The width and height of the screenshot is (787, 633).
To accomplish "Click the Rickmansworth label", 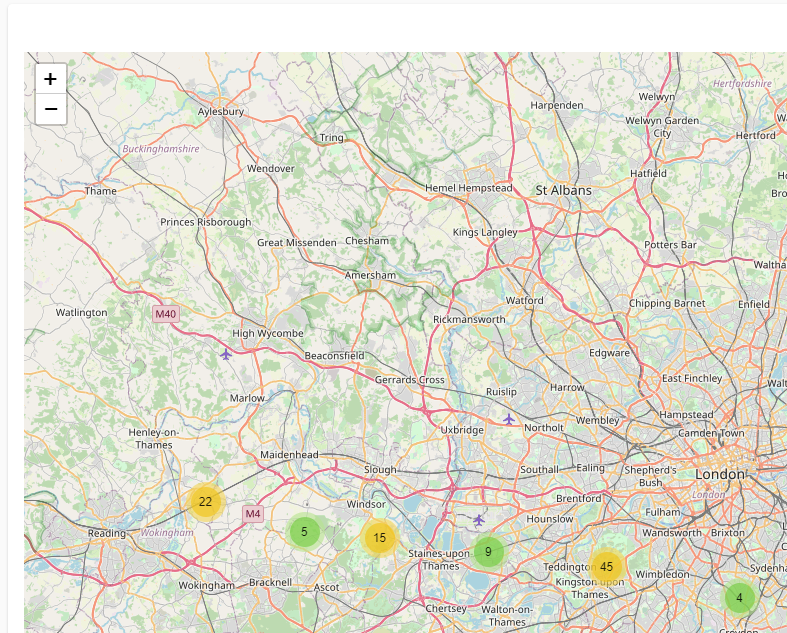I will click(x=469, y=319).
